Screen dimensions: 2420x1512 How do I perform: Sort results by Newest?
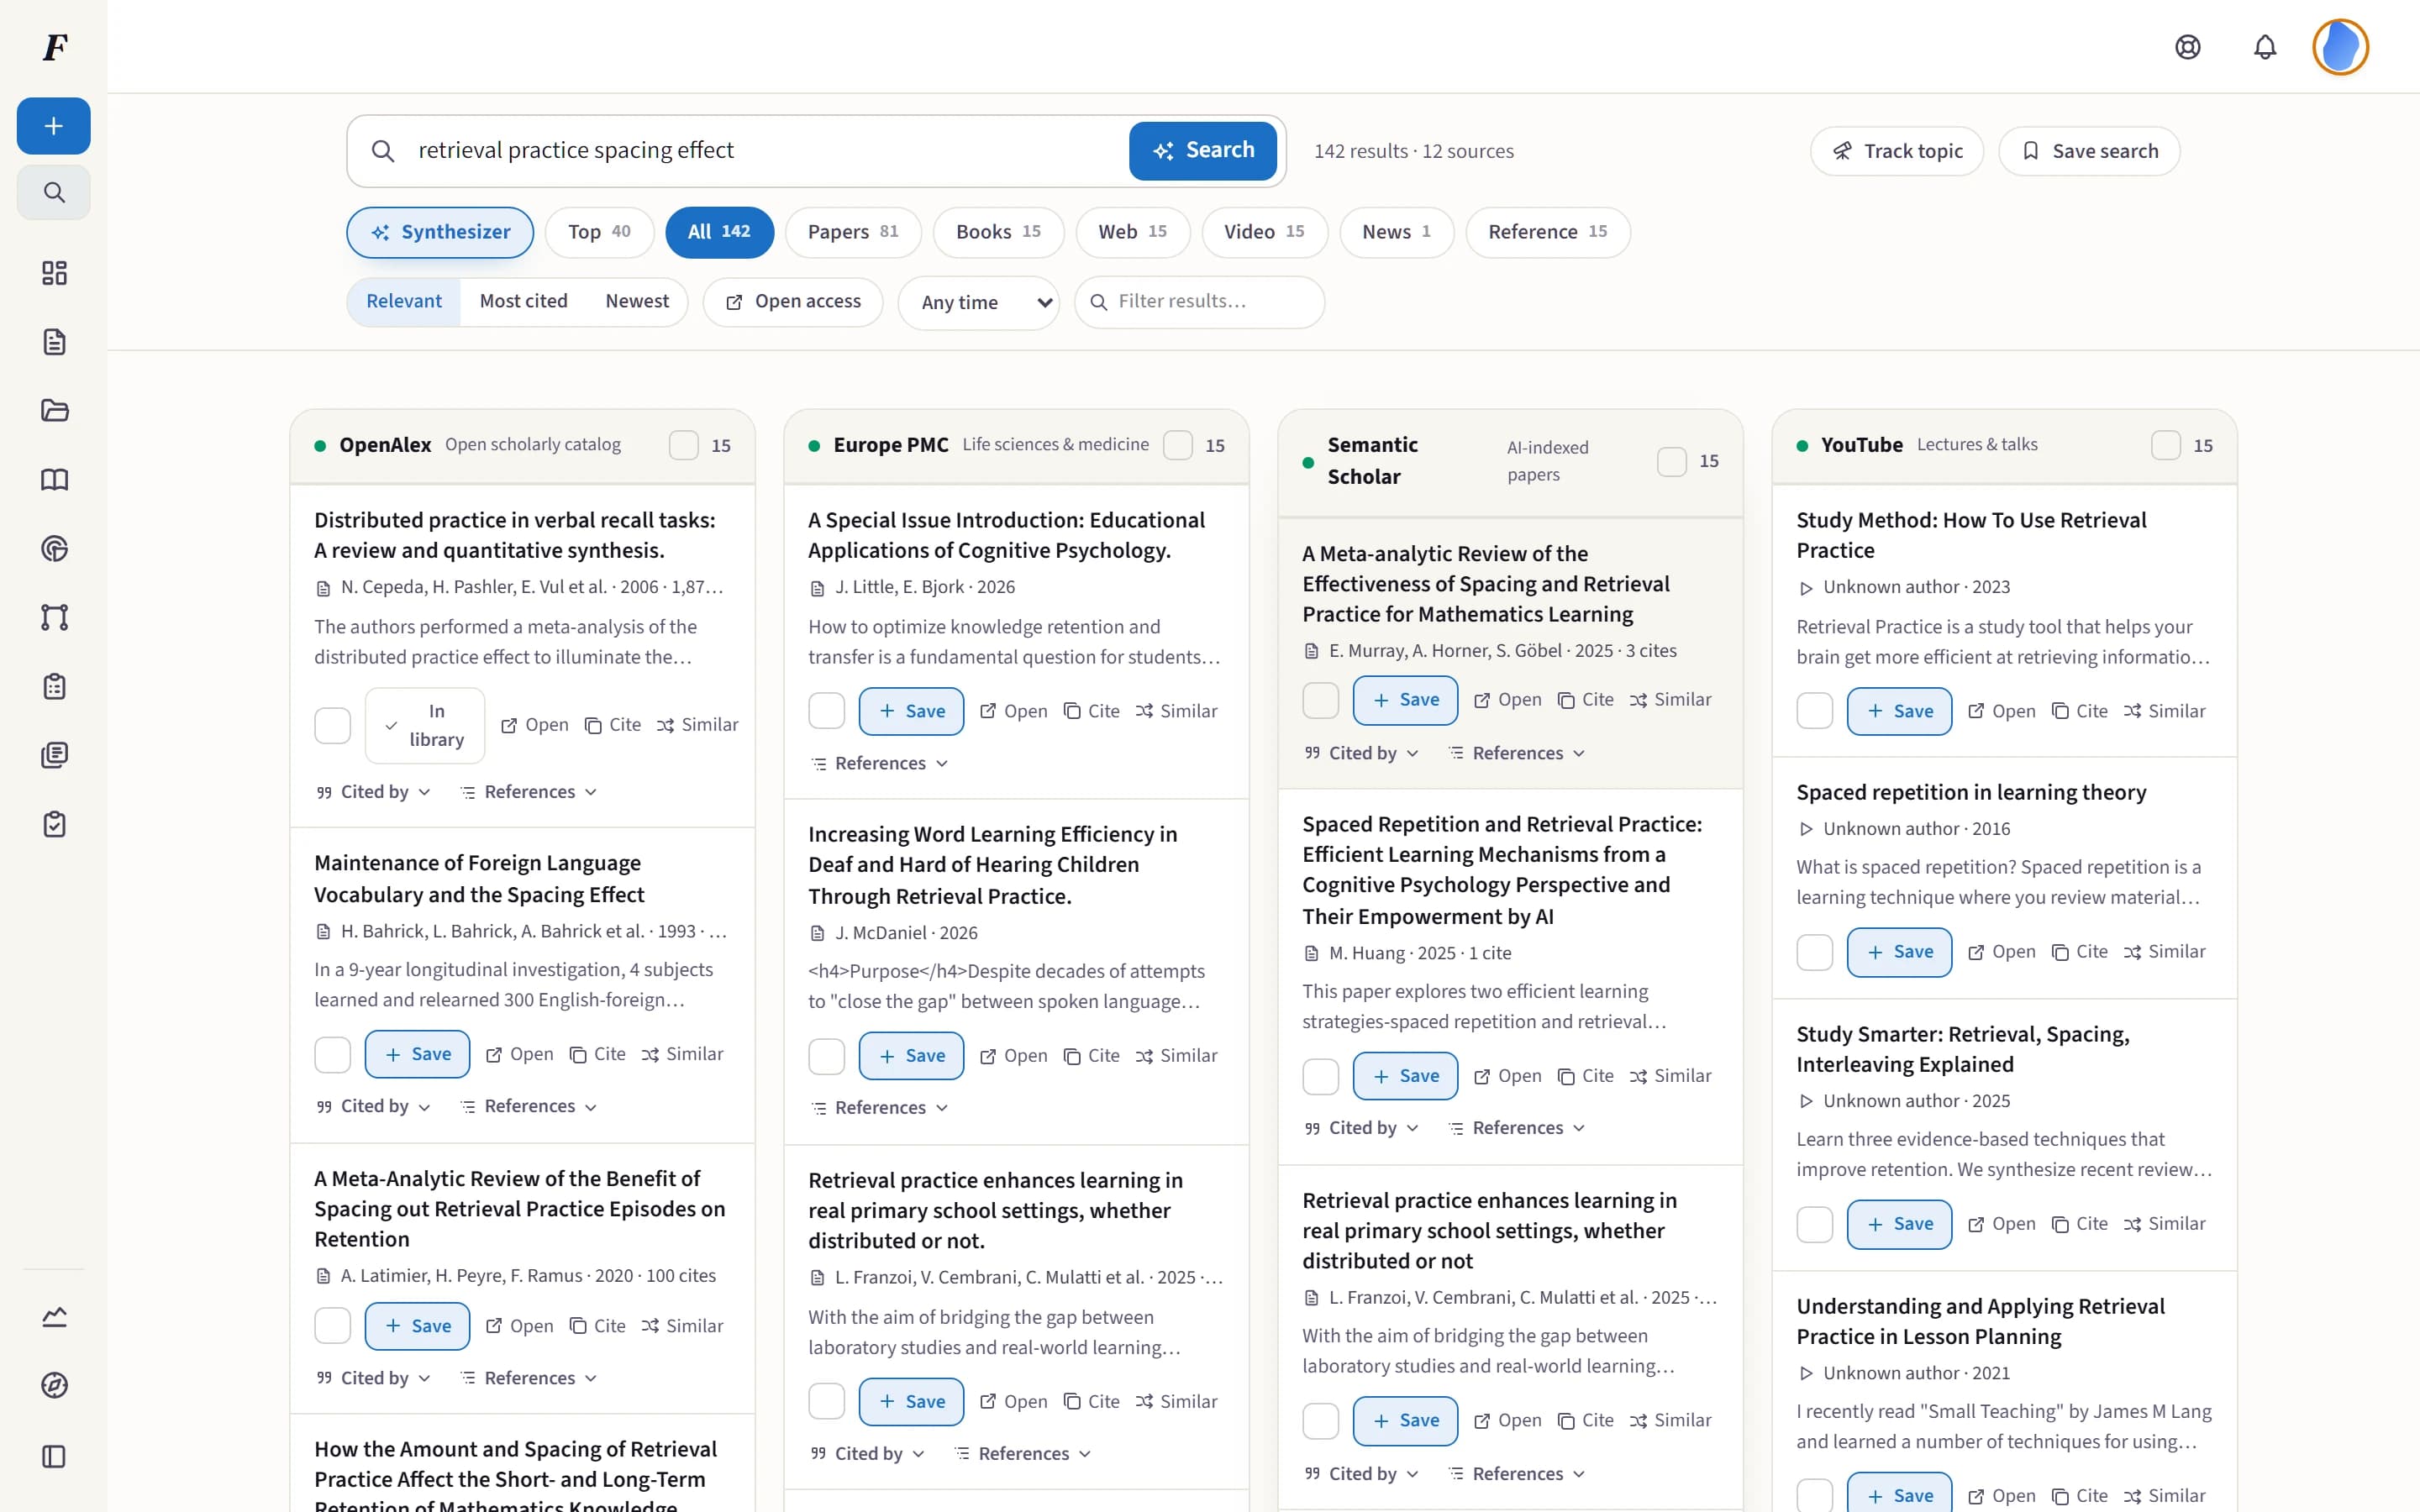pyautogui.click(x=637, y=302)
